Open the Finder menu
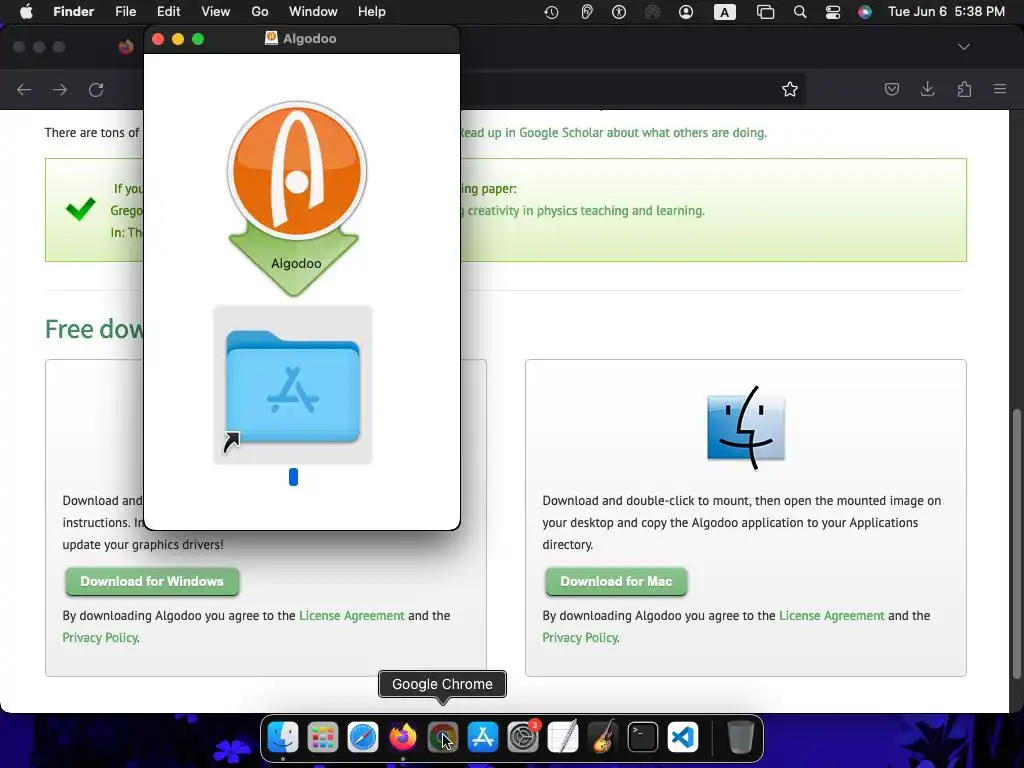The height and width of the screenshot is (768, 1024). (73, 12)
